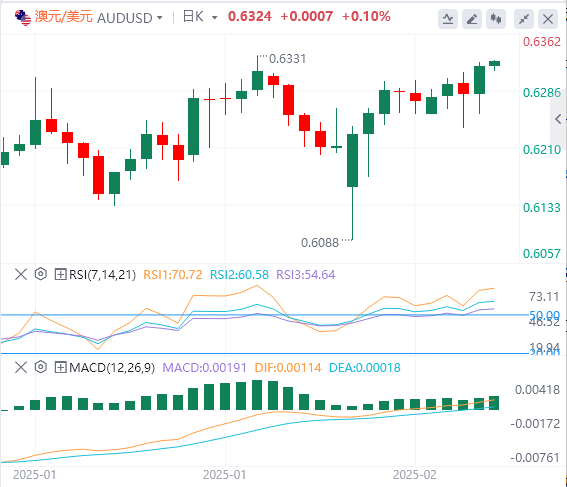Remove the MACD indicator panel
The image size is (567, 487).
point(21,368)
